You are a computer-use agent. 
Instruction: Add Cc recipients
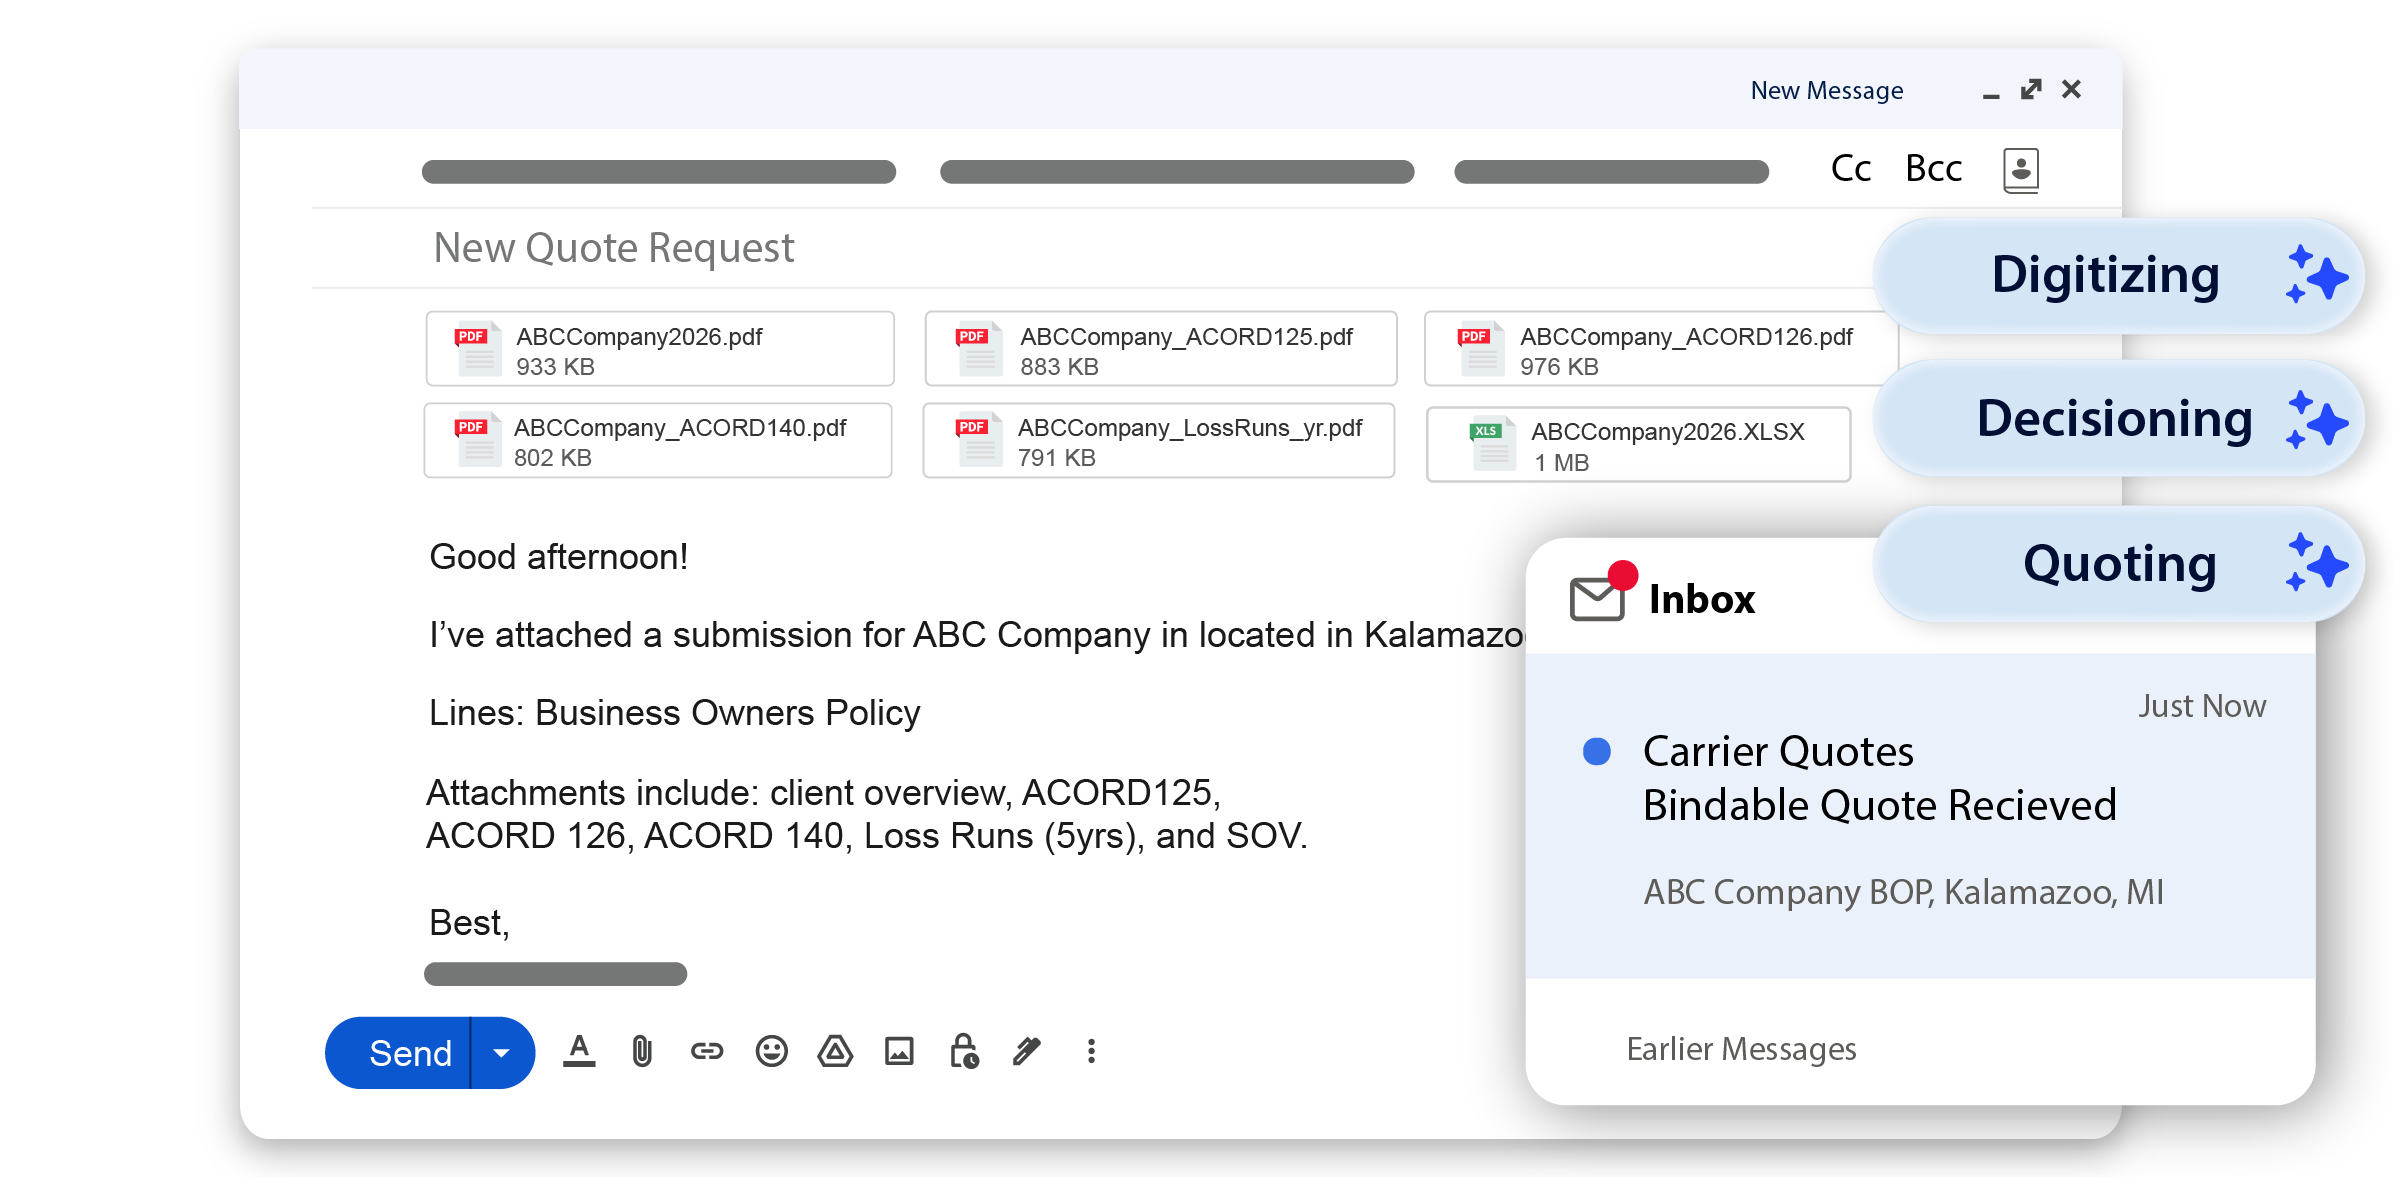(1851, 168)
